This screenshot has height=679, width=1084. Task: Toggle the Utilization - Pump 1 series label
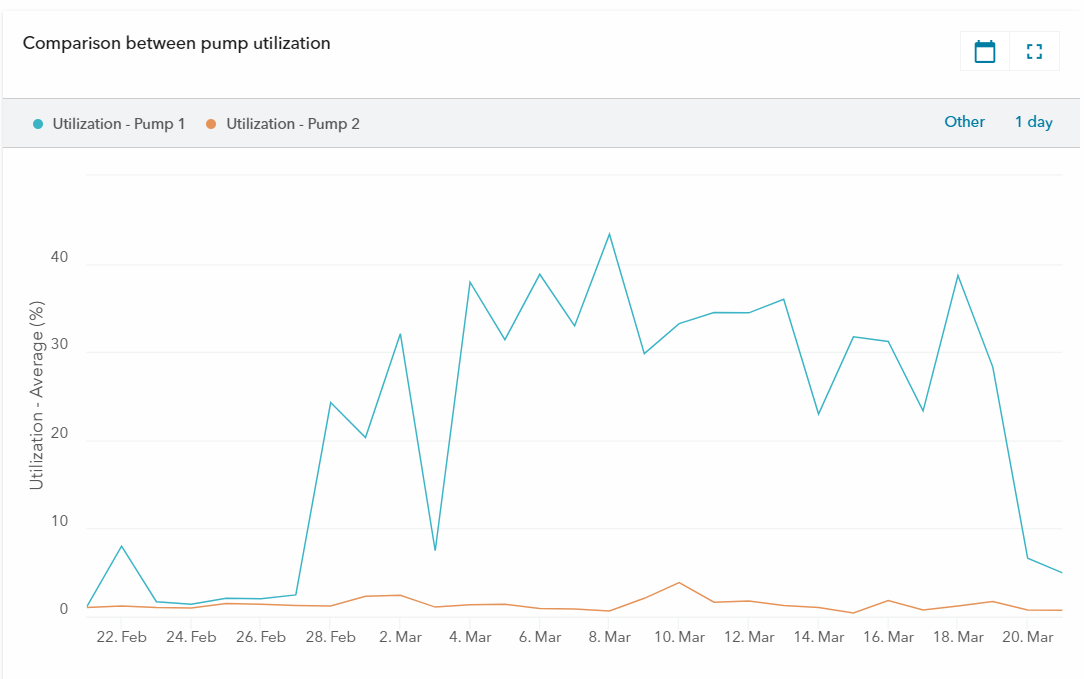coord(118,124)
